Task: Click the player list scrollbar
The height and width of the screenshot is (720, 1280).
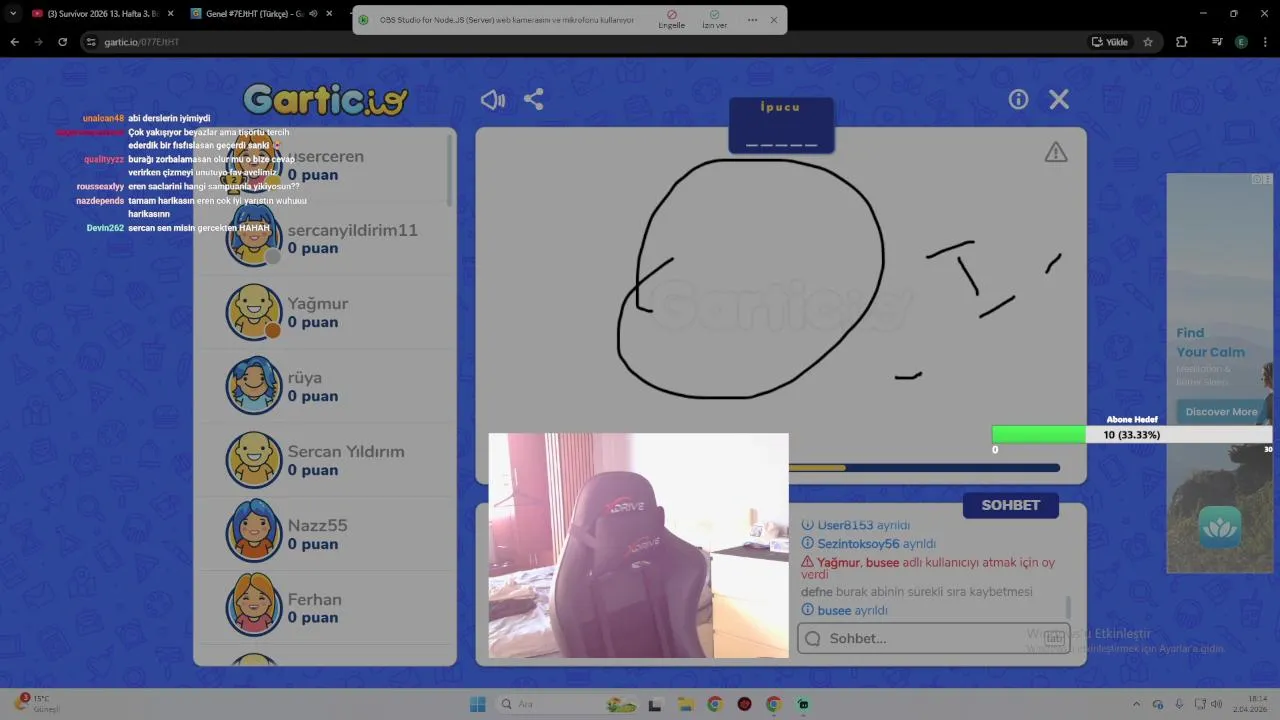Action: 449,170
